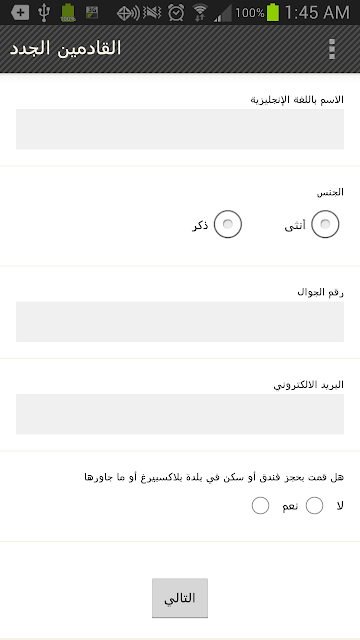Screen dimensions: 360x640
Task: Open the three-dot overflow menu
Action: [x=332, y=49]
